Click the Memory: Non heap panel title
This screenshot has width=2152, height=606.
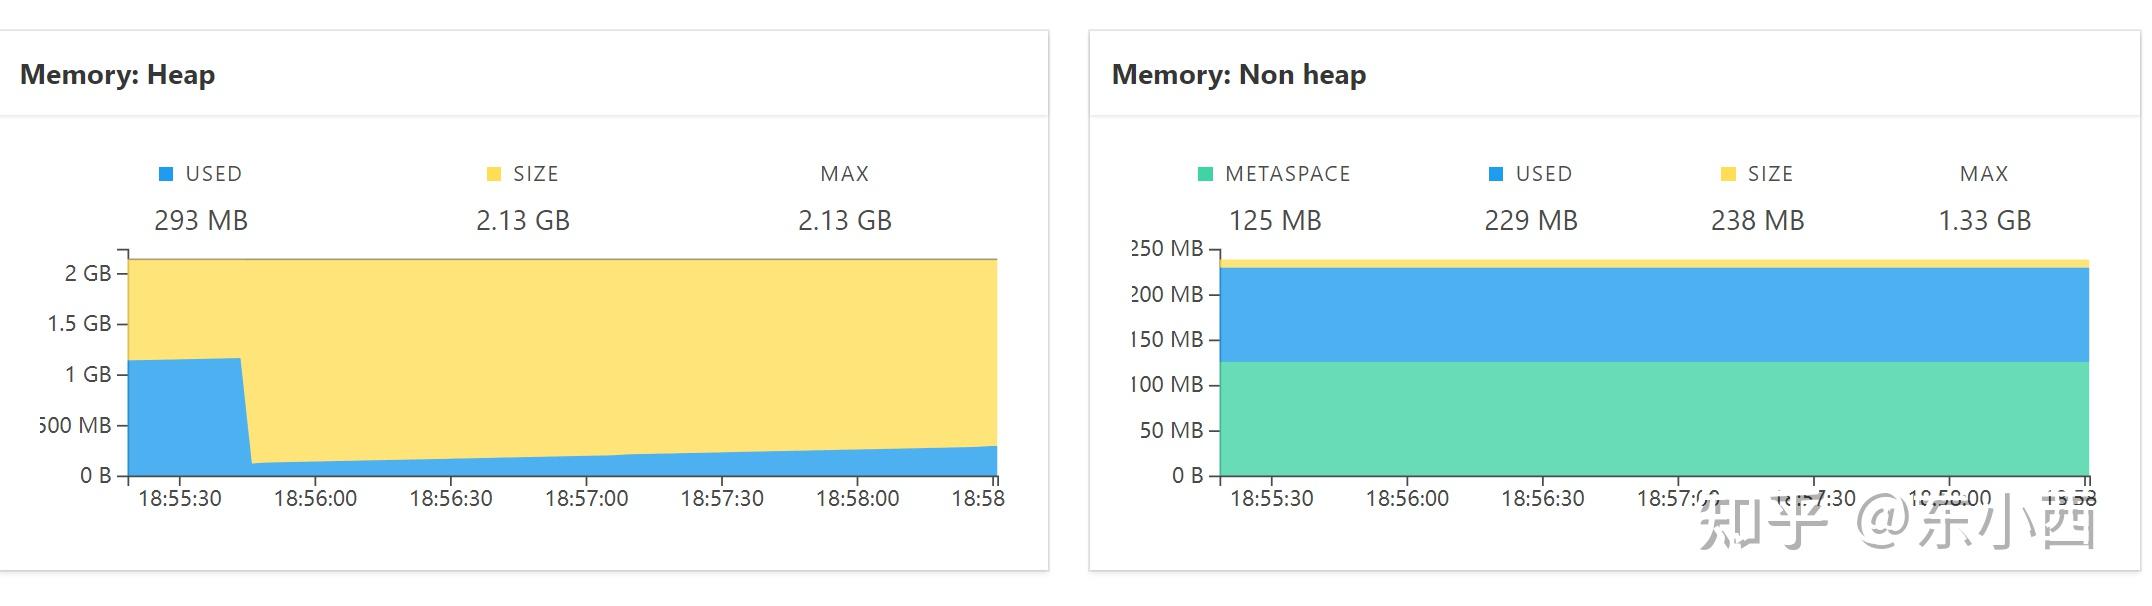click(1239, 75)
